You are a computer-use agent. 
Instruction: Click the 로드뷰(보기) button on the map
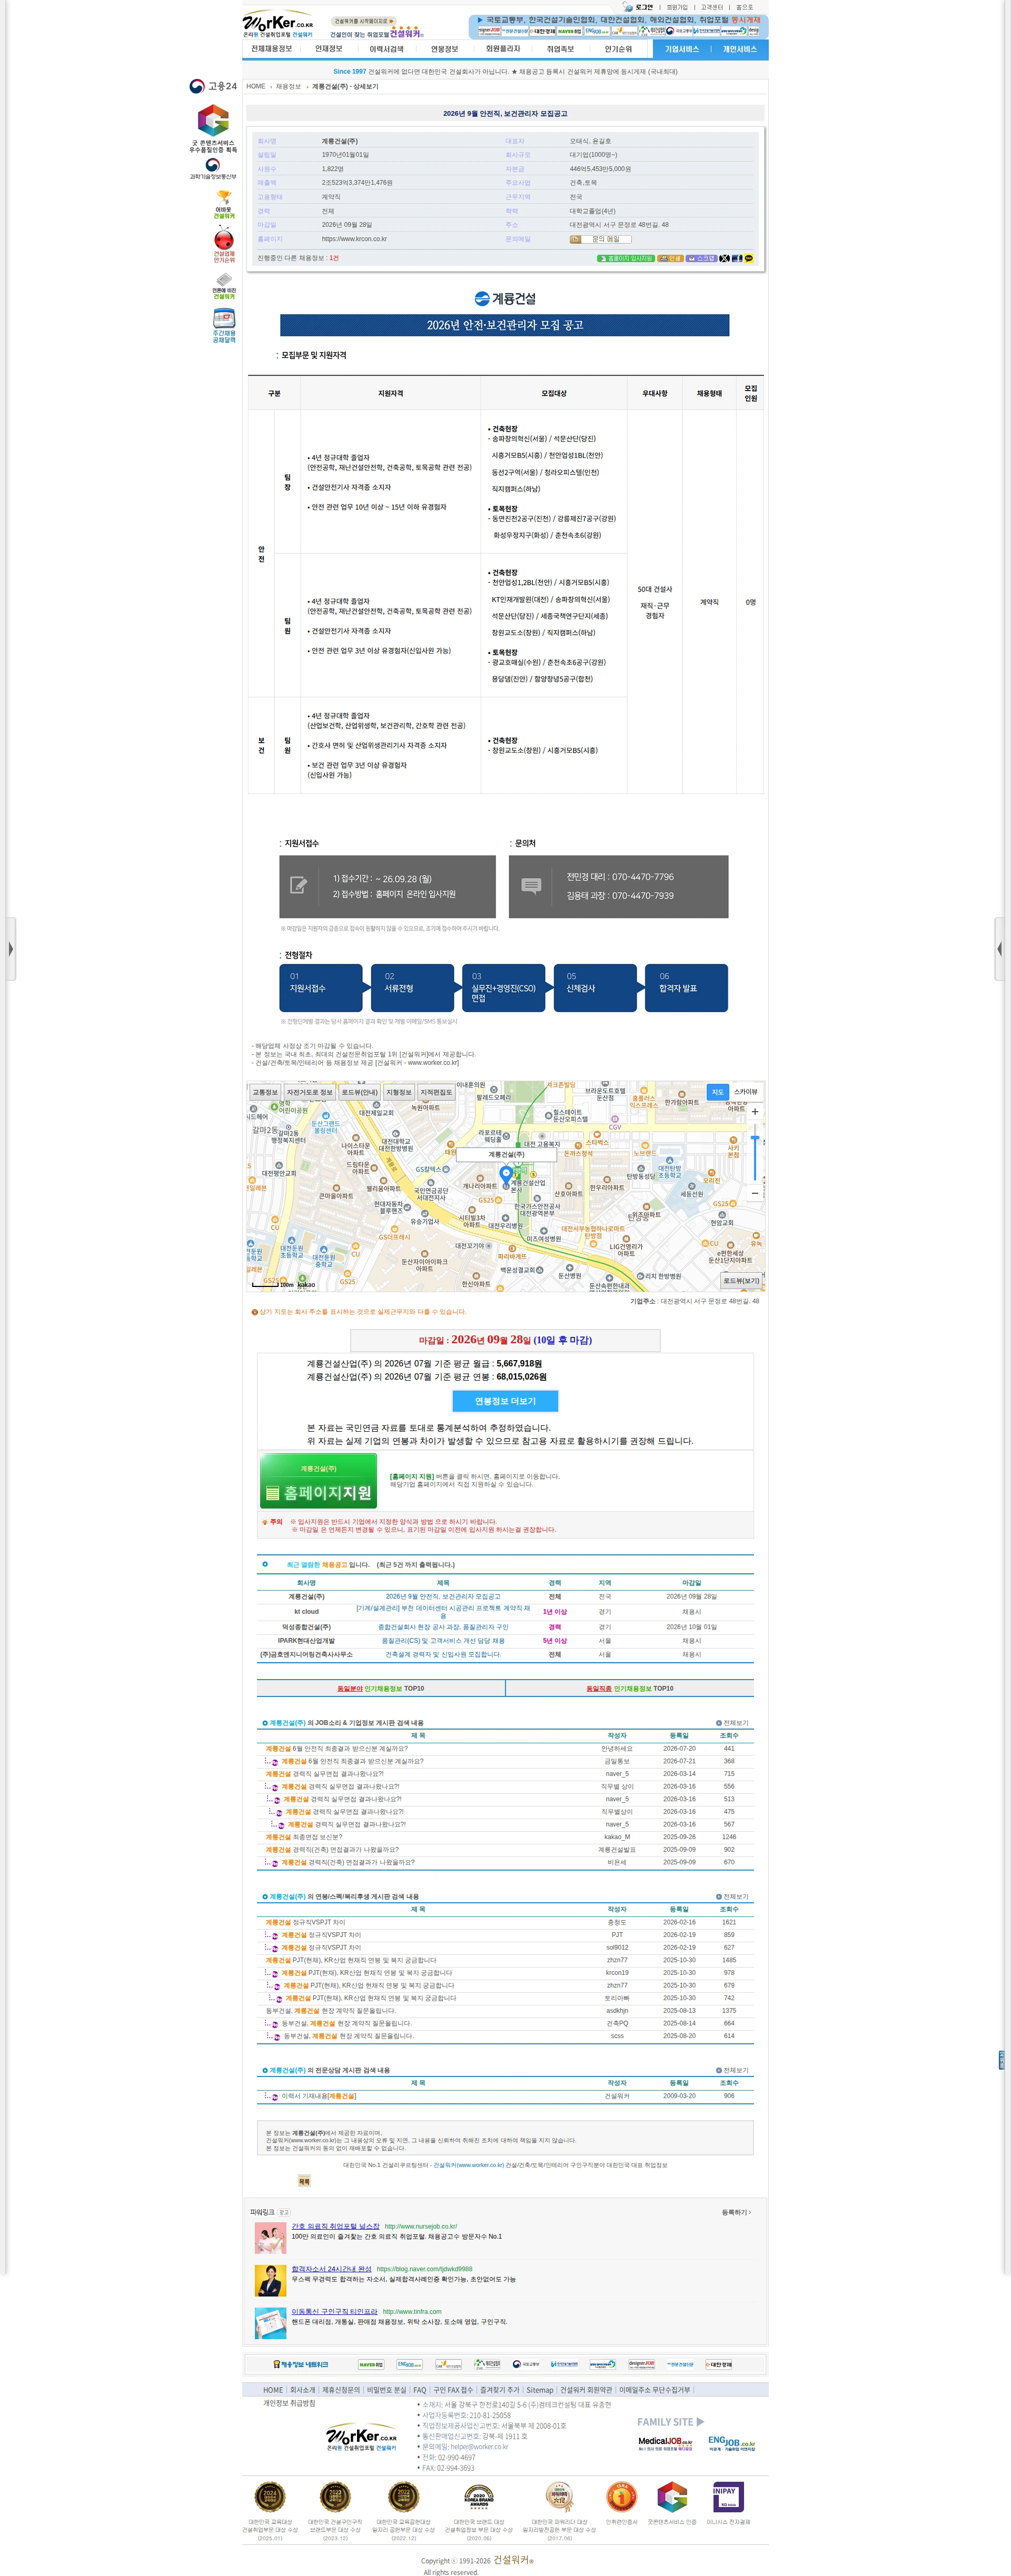pos(741,1280)
